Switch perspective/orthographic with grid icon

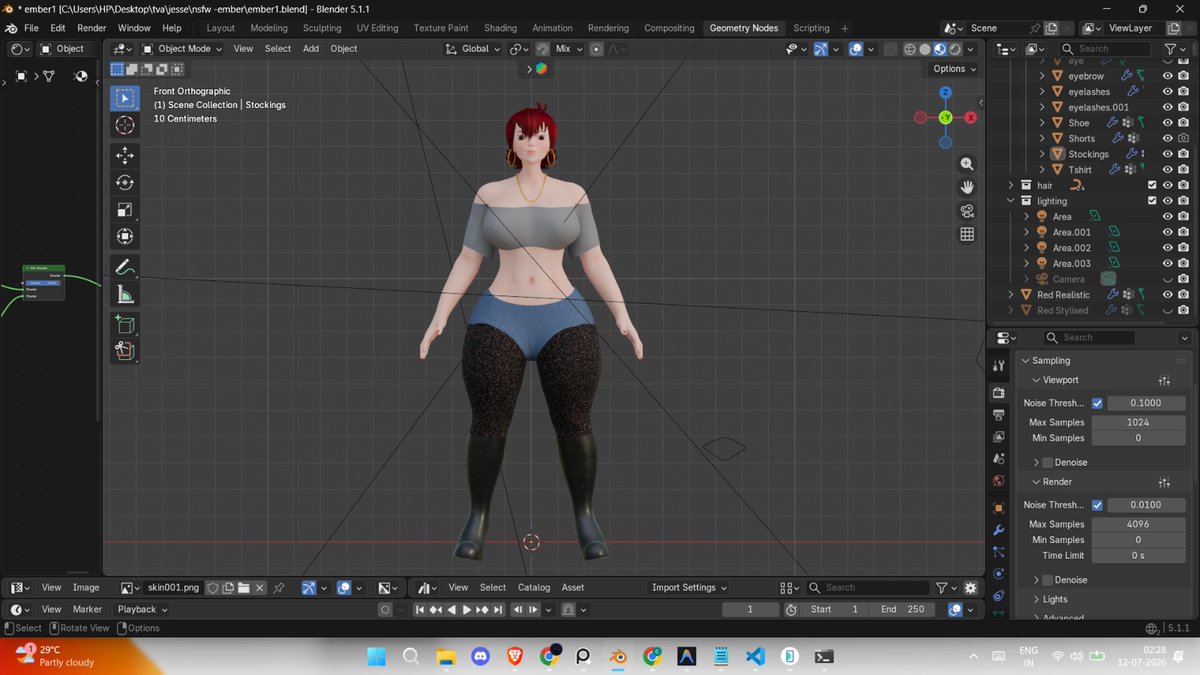coord(967,234)
